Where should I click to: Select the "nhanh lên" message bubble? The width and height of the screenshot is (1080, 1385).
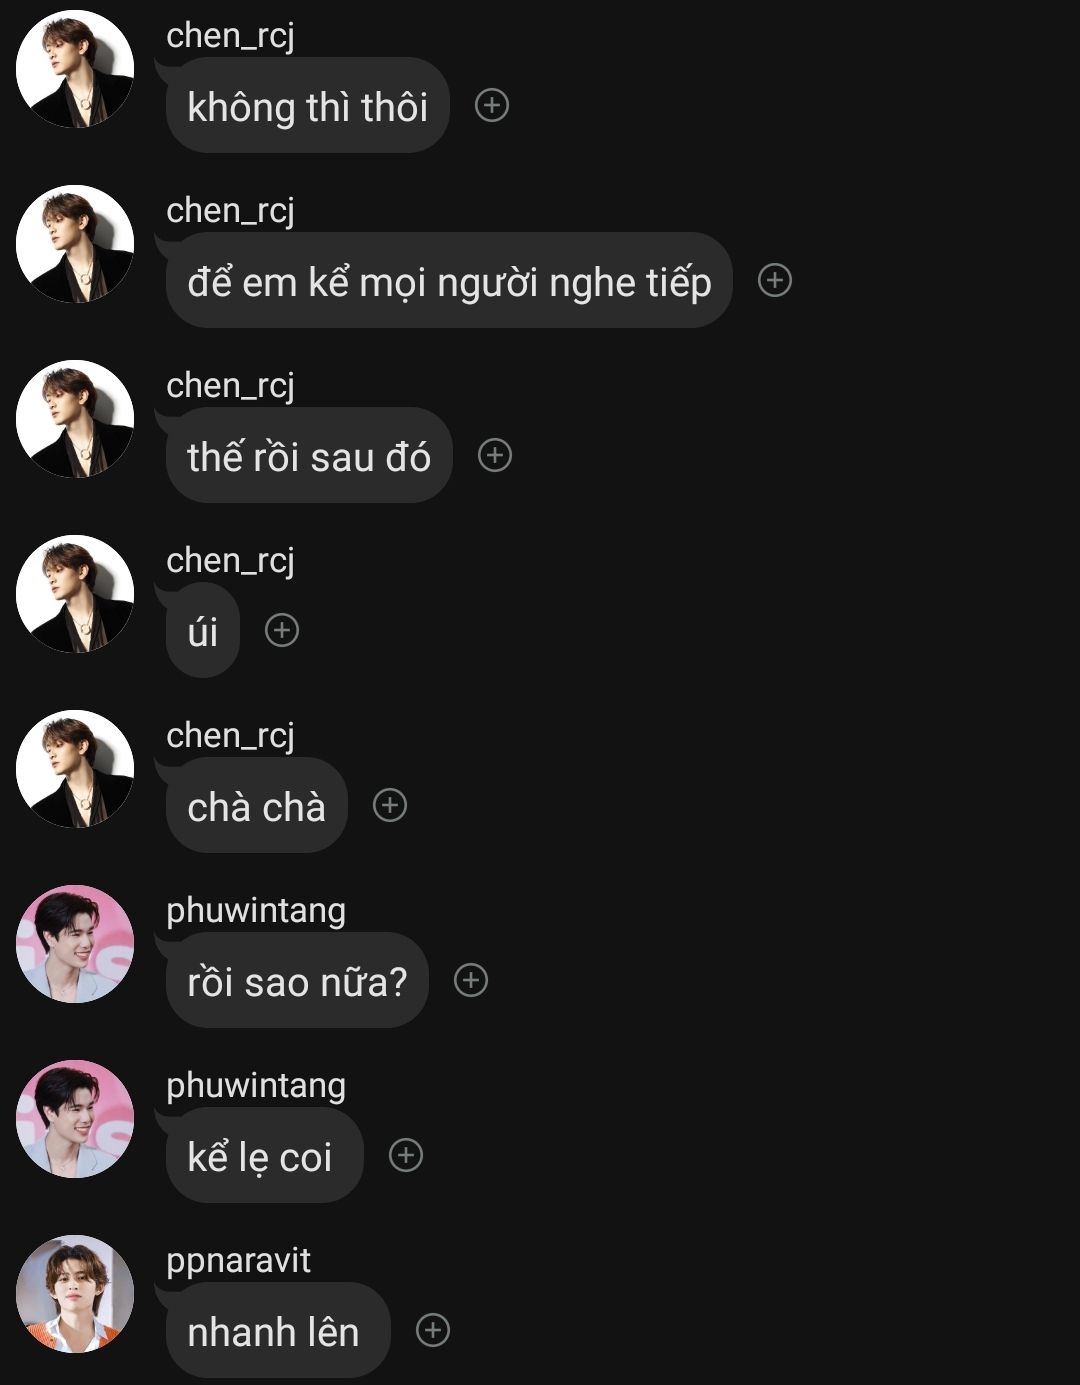coord(273,1331)
